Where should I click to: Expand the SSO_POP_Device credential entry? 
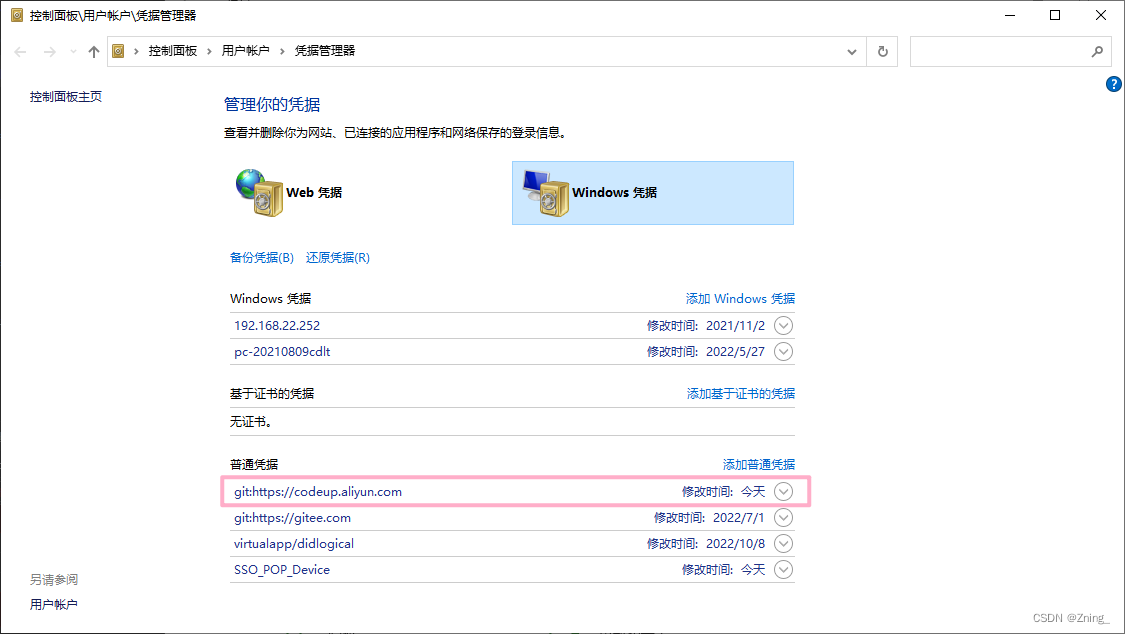783,569
